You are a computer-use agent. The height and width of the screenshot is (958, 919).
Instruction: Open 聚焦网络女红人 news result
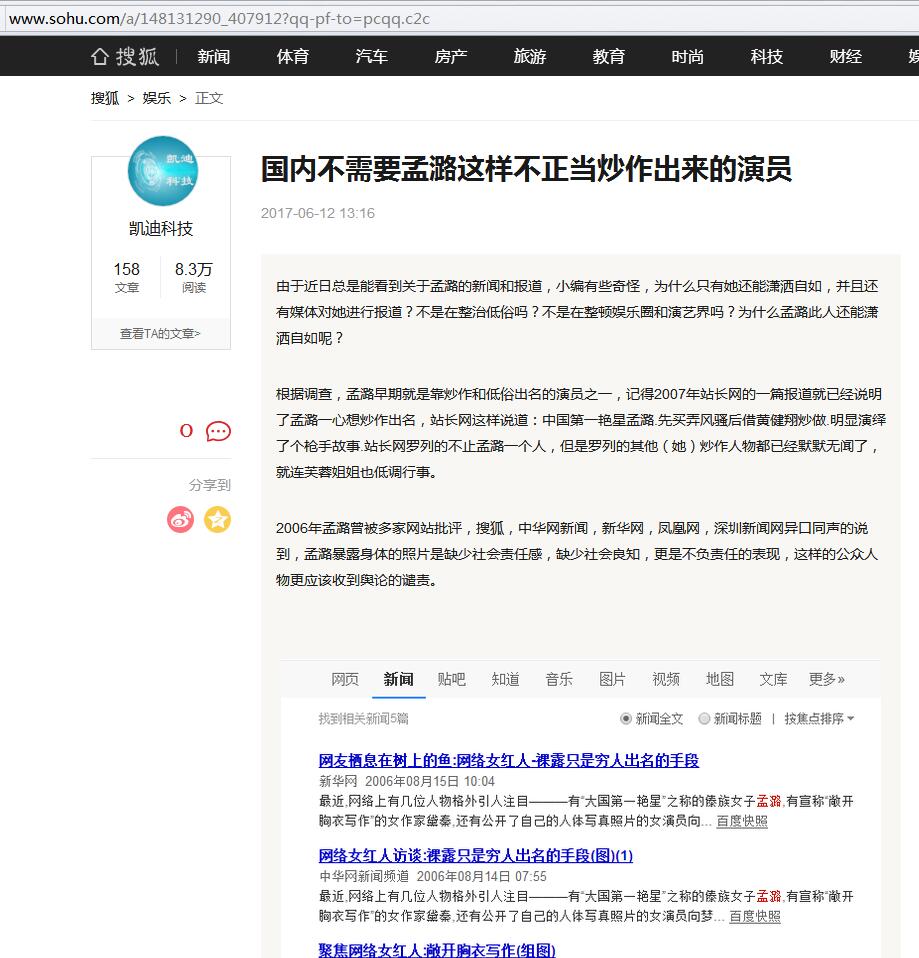pos(437,949)
